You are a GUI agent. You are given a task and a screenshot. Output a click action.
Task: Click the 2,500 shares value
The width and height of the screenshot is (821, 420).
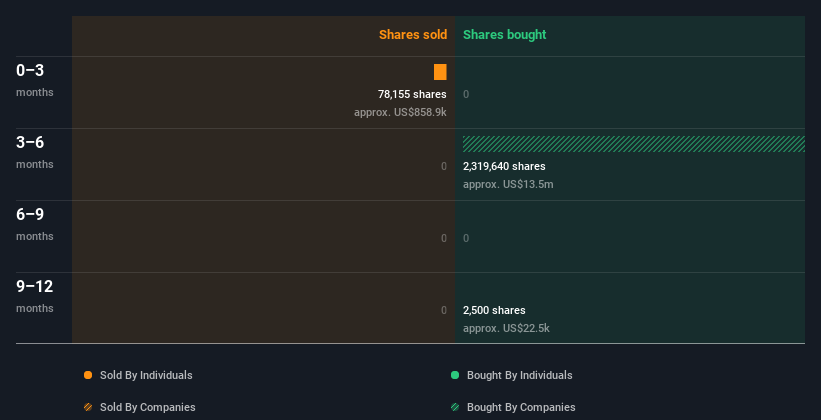tap(494, 310)
